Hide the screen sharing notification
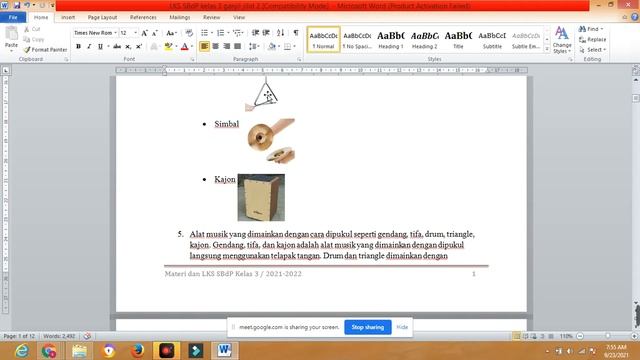The width and height of the screenshot is (640, 360). pyautogui.click(x=402, y=327)
